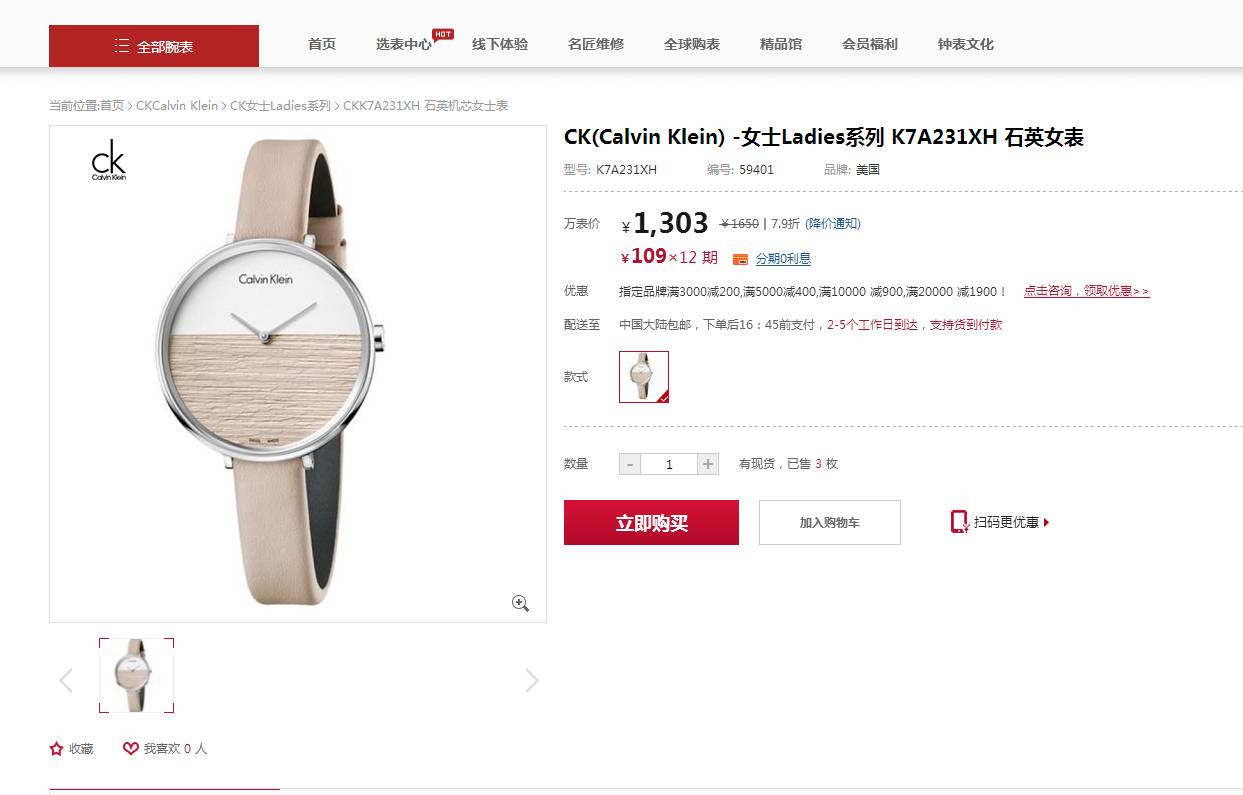Click the quantity input field

click(669, 464)
